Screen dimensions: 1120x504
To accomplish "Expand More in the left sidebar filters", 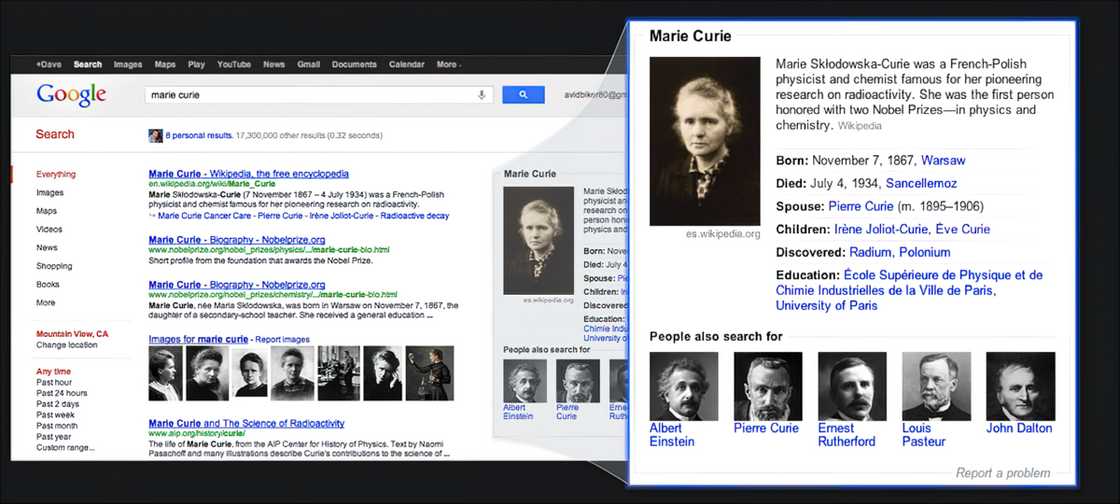I will pyautogui.click(x=46, y=303).
